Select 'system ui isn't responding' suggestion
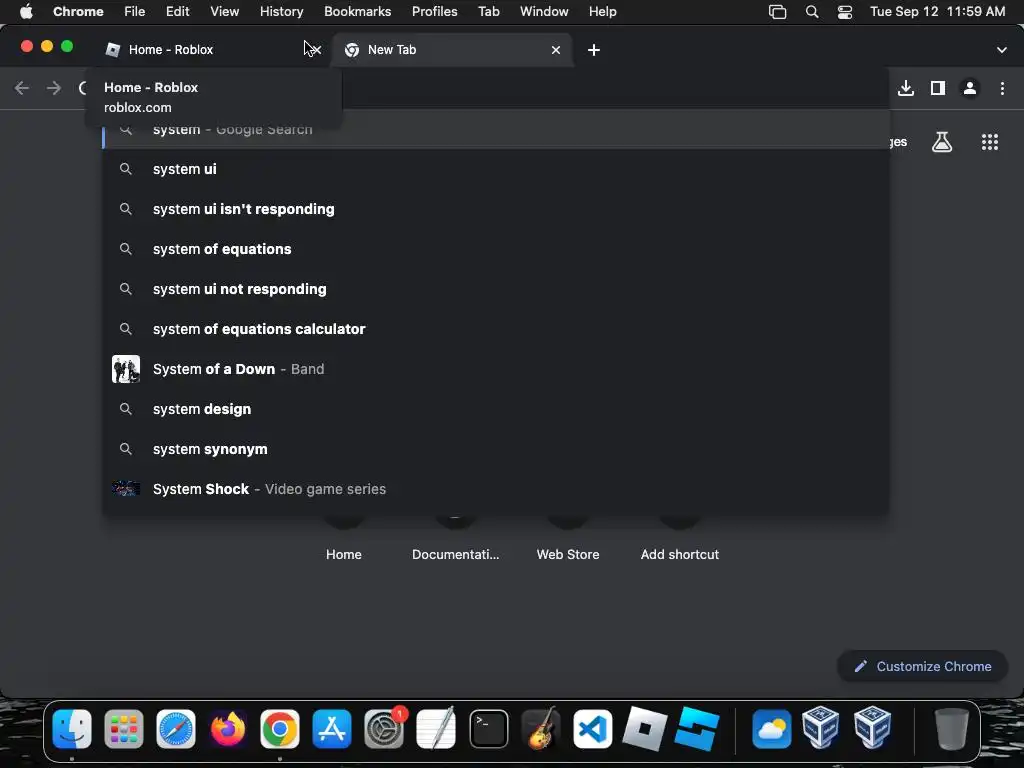 pyautogui.click(x=496, y=209)
